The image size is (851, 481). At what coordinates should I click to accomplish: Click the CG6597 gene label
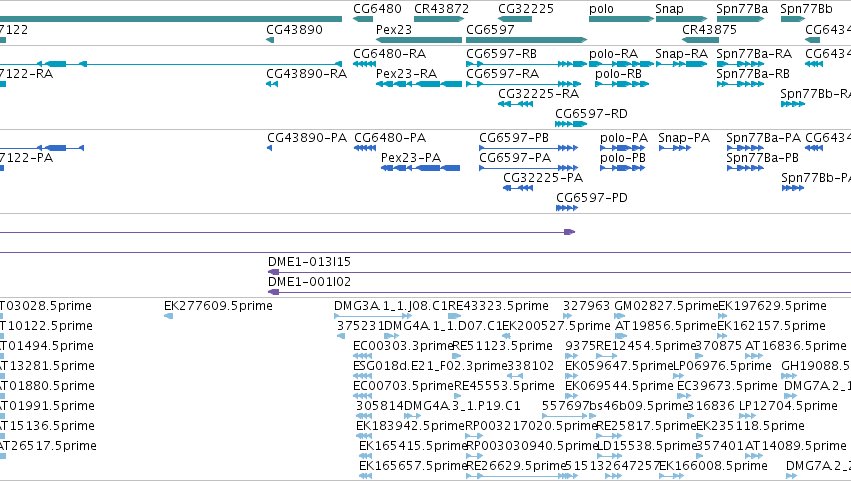tap(490, 29)
